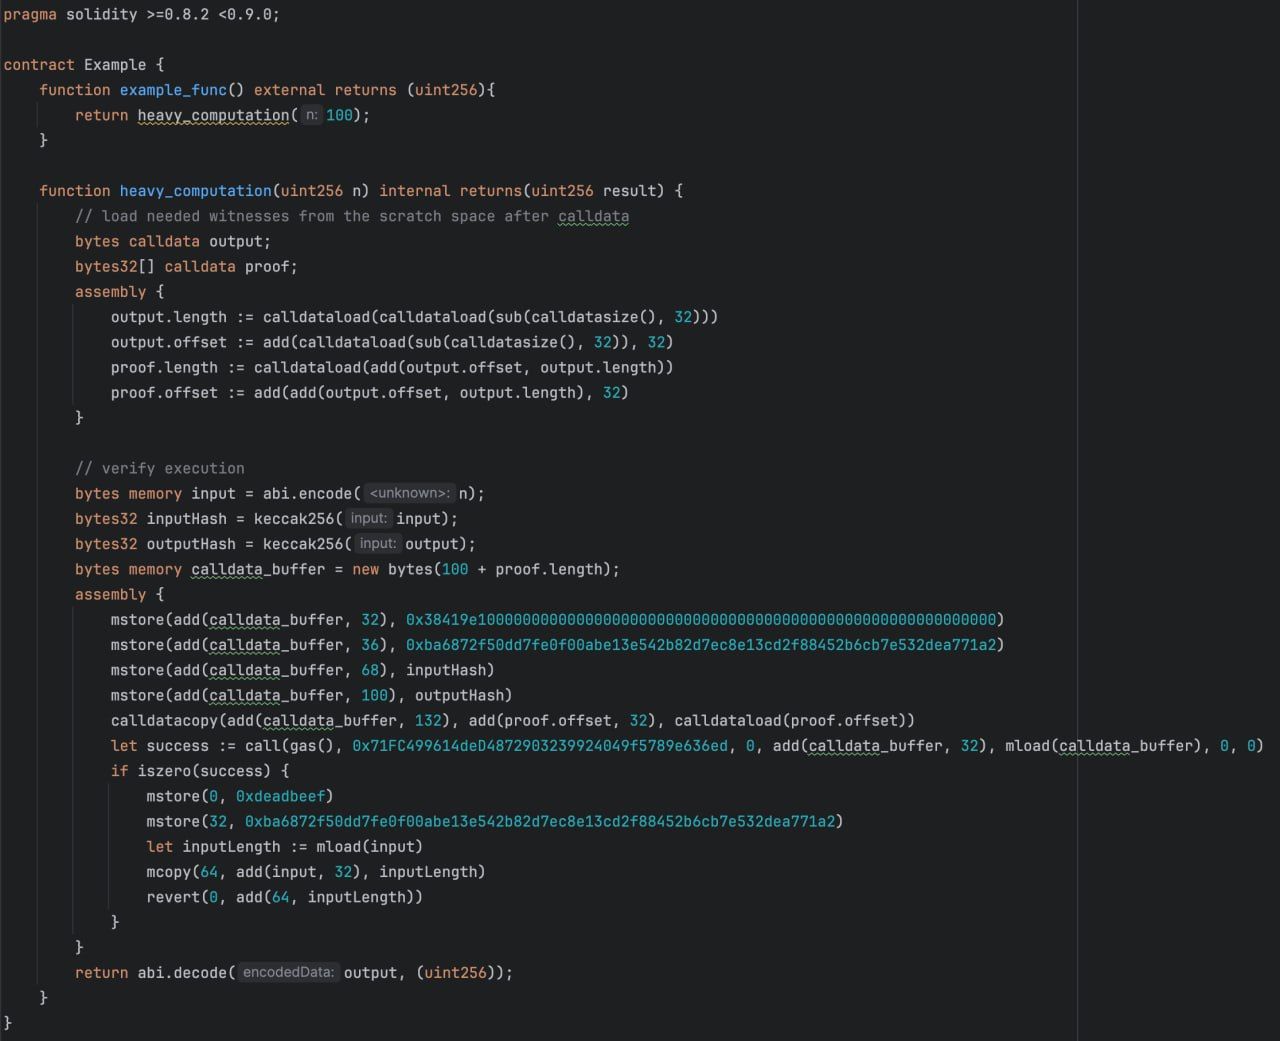Screen dimensions: 1280x1041
Task: Click the 'contract Example {' declaration
Action: [x=83, y=64]
